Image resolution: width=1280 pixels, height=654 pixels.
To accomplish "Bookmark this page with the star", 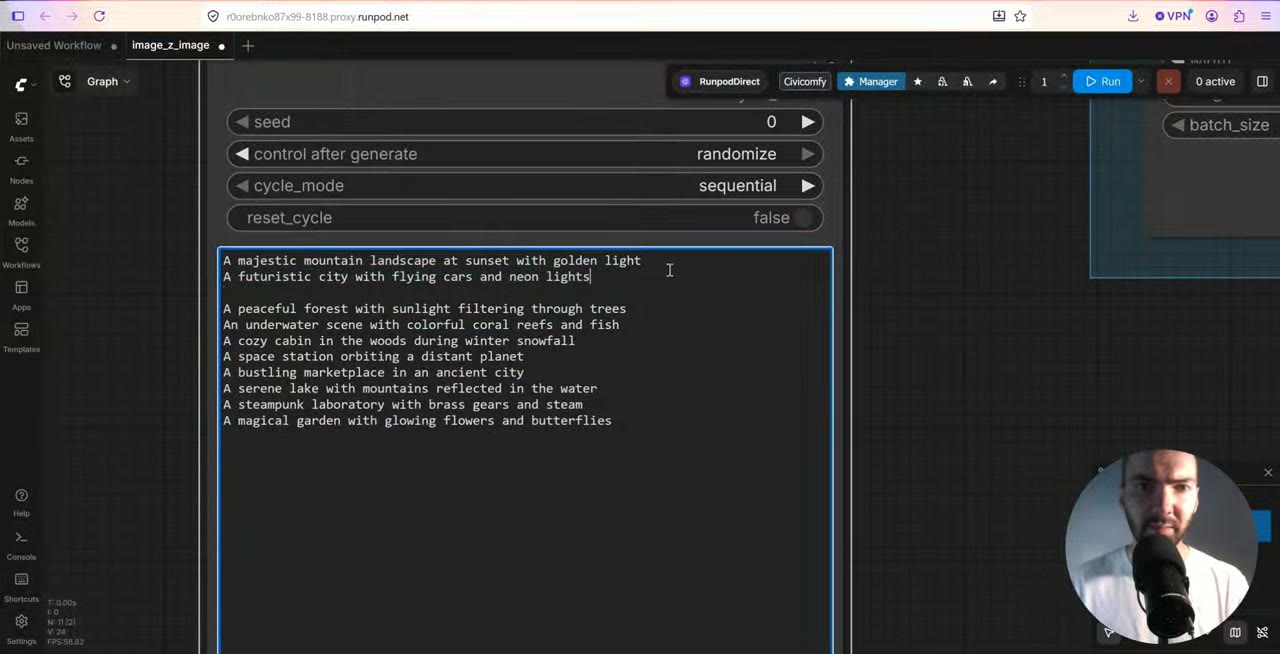I will pos(1020,16).
